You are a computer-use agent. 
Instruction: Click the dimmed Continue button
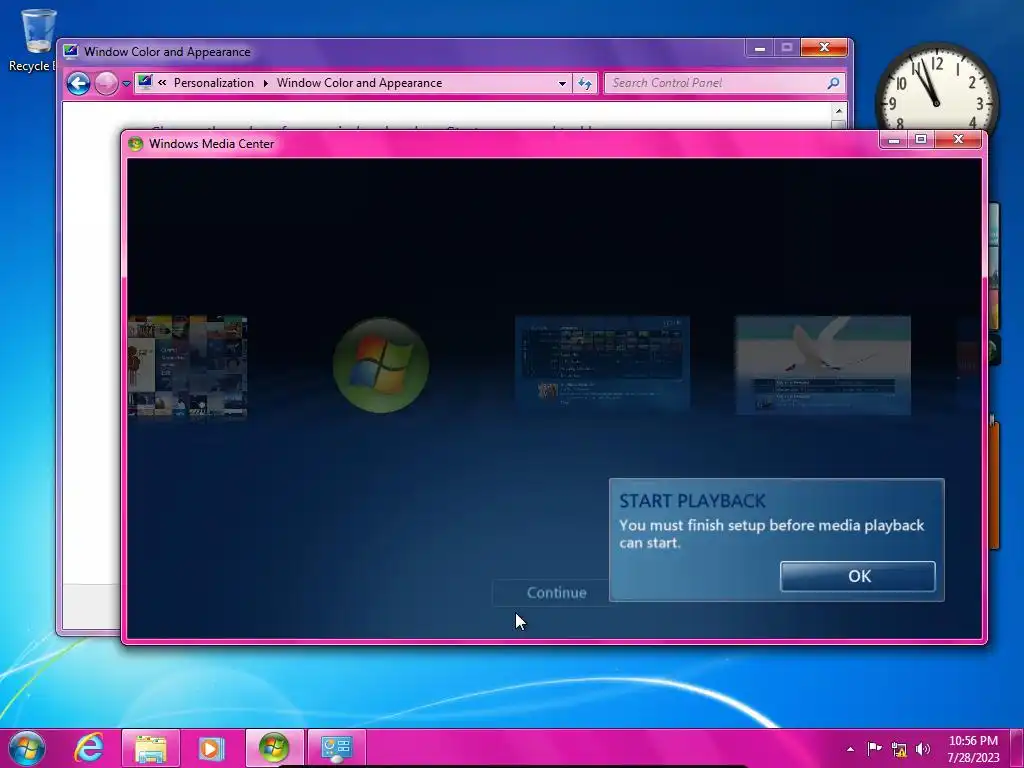tap(556, 592)
